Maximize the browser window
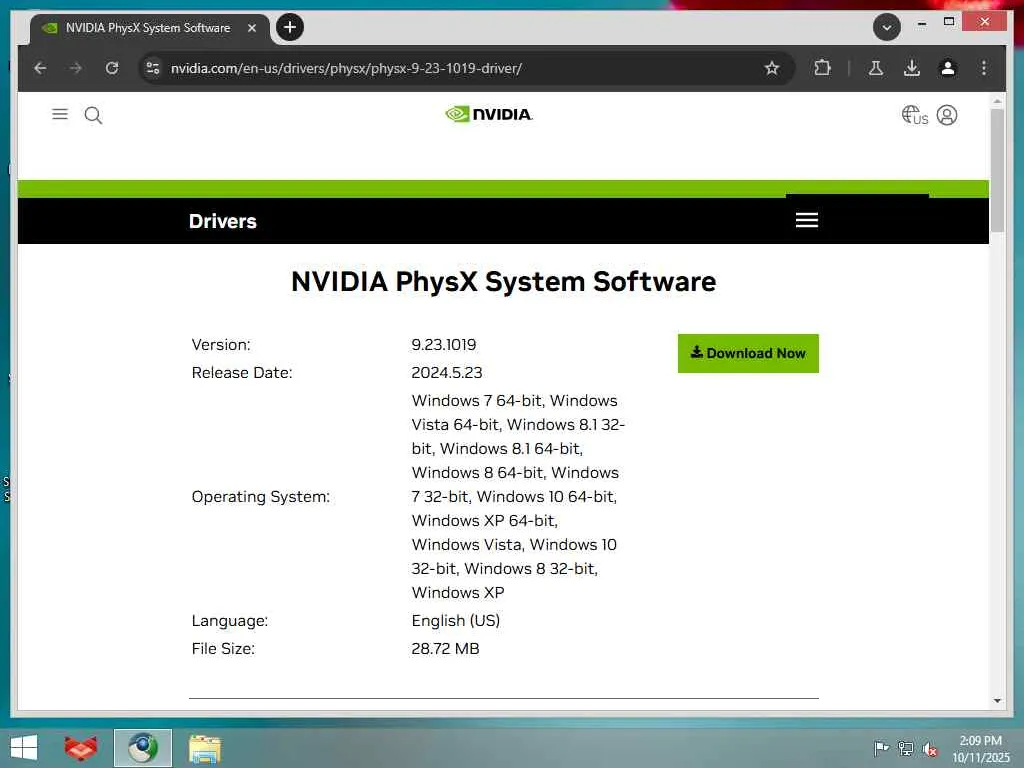This screenshot has width=1024, height=768. click(949, 22)
